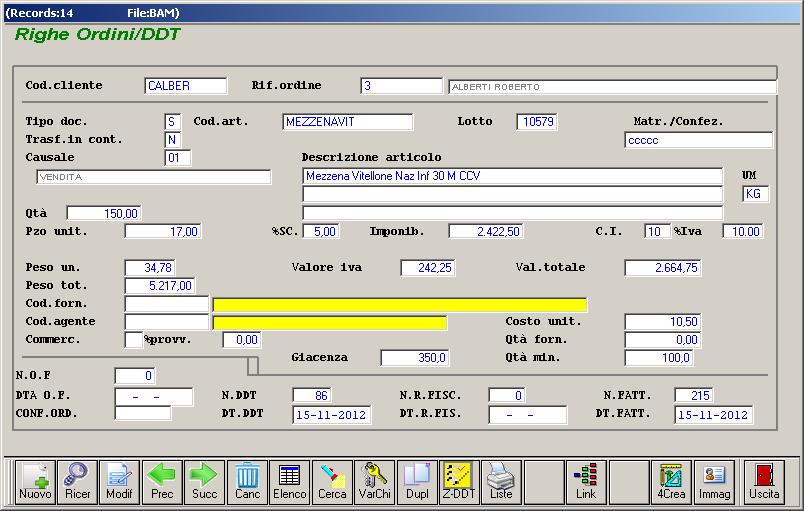804x511 pixels.
Task: Click the Canc trash bin icon
Action: [247, 482]
